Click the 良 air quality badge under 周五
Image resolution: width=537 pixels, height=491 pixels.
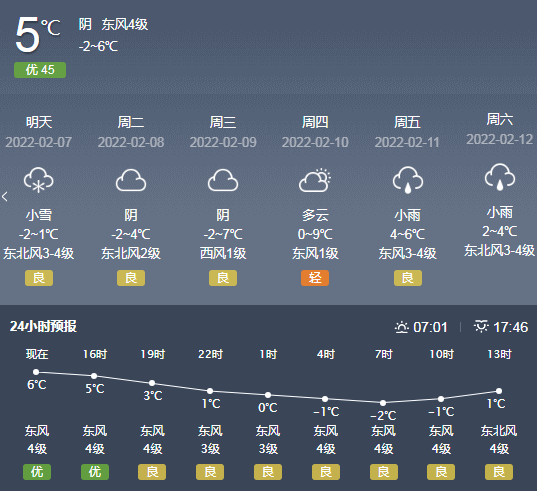tap(408, 278)
